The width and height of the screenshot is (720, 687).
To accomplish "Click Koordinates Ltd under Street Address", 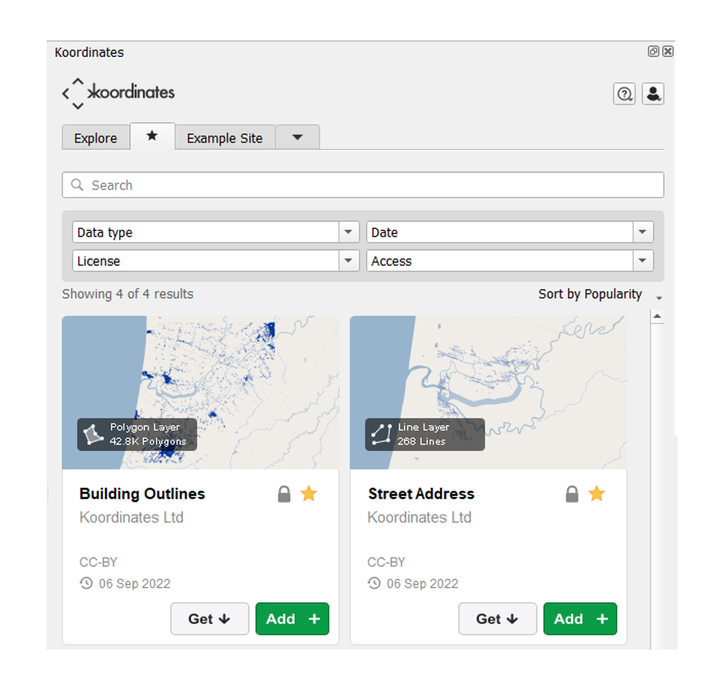I will [419, 518].
